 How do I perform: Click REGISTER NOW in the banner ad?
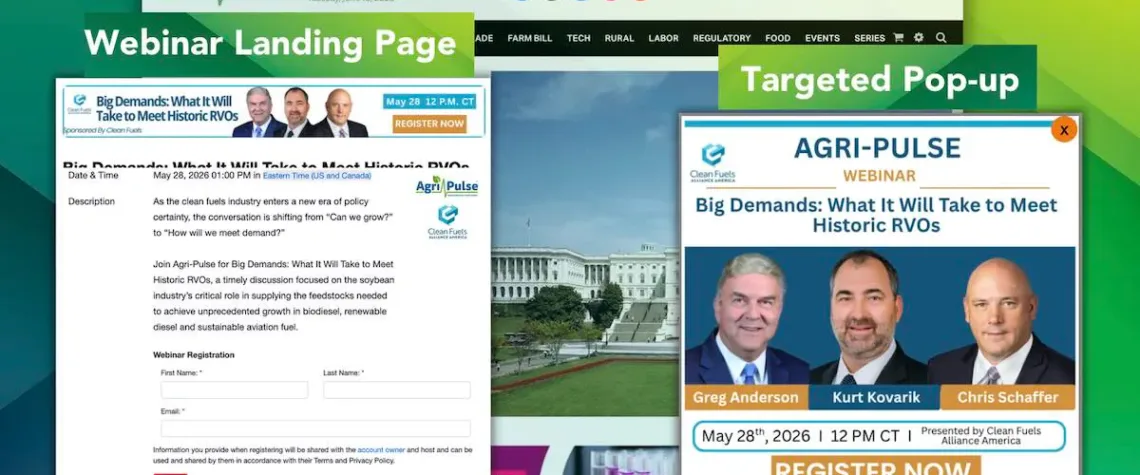click(429, 124)
